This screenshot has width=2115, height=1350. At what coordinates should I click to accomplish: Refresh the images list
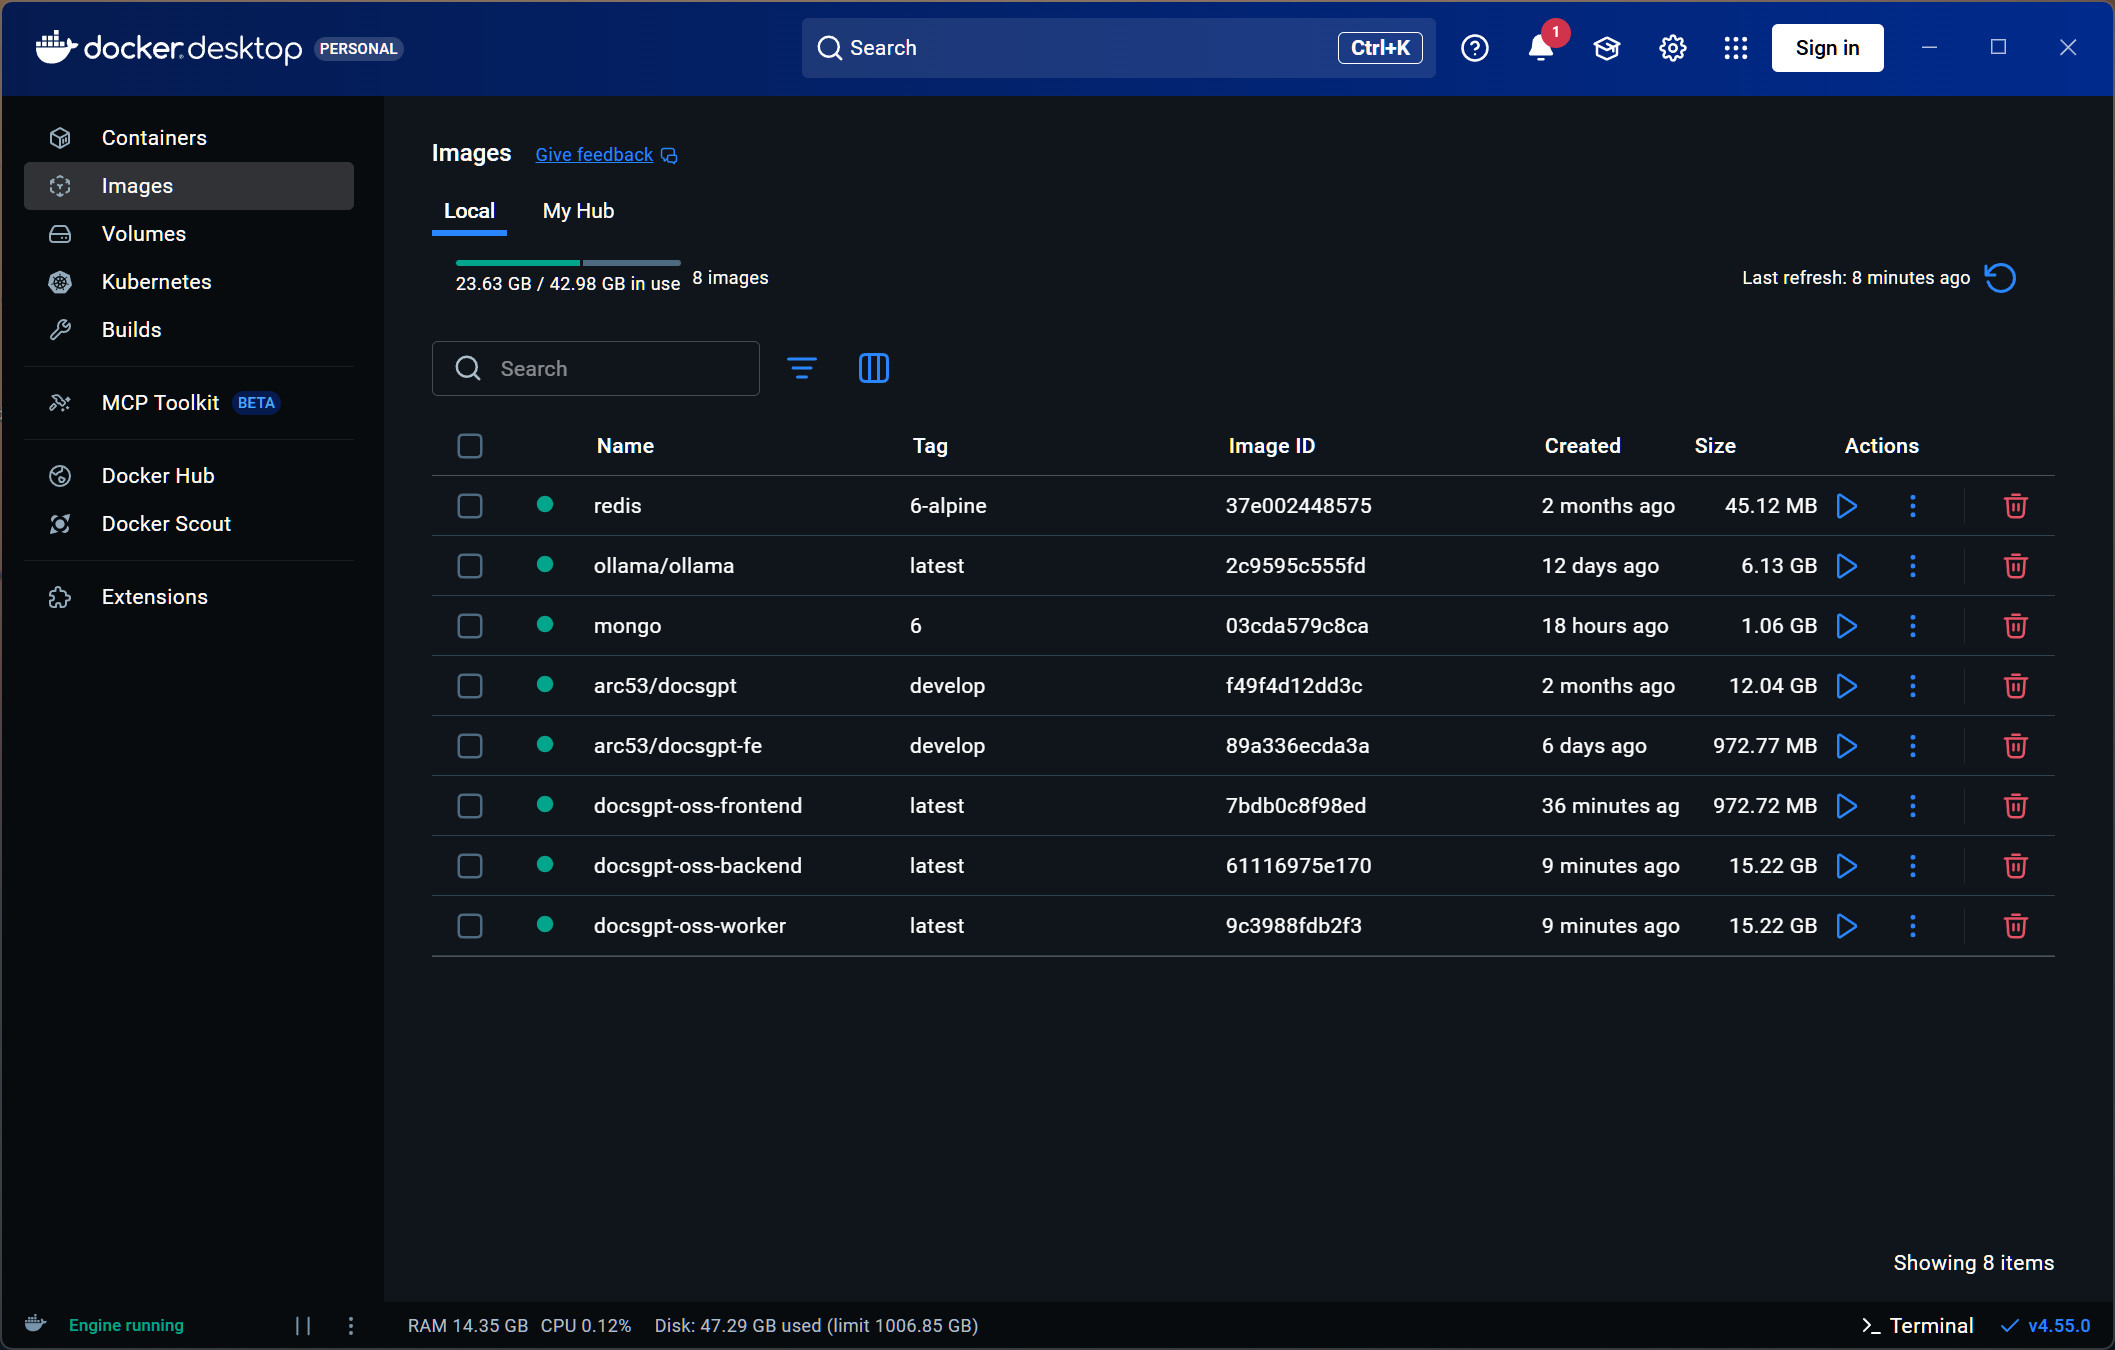click(2000, 278)
